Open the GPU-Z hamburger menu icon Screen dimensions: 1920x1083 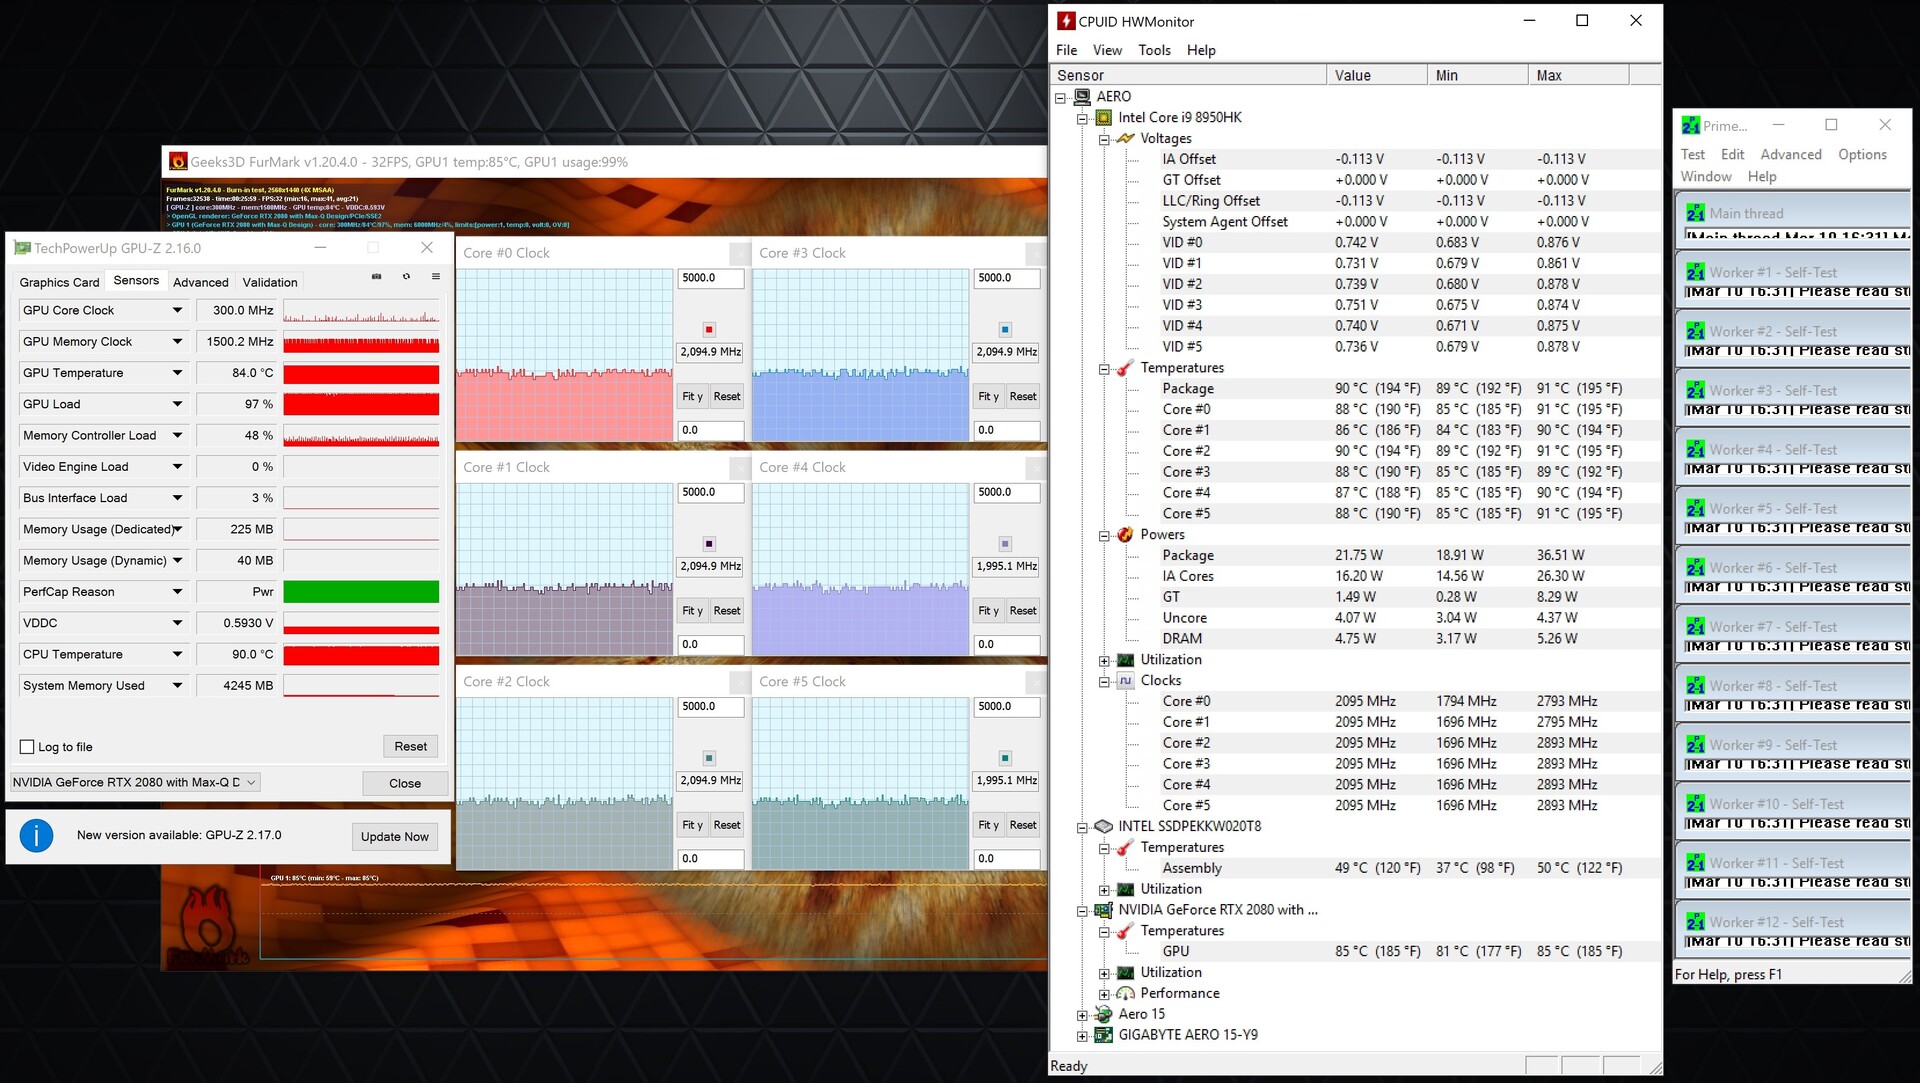436,277
